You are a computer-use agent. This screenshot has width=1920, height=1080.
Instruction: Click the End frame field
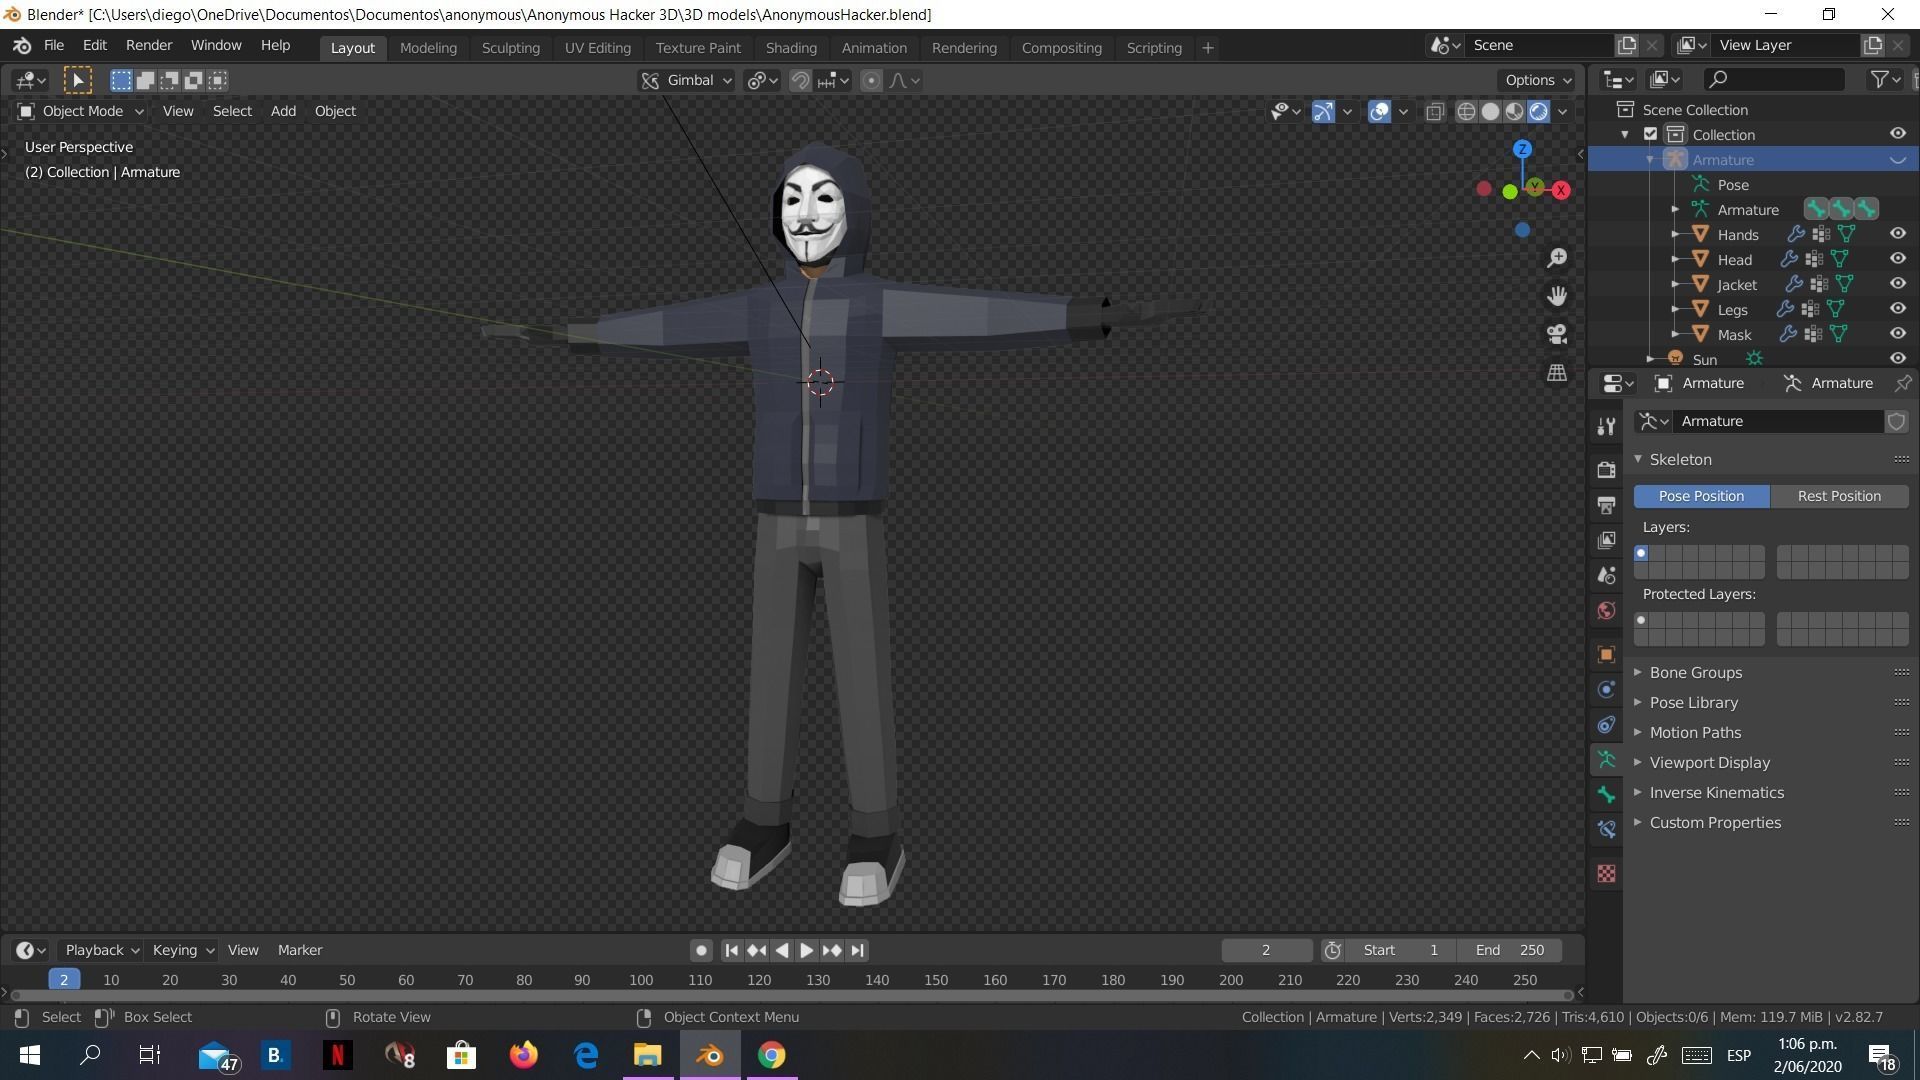click(x=1509, y=950)
